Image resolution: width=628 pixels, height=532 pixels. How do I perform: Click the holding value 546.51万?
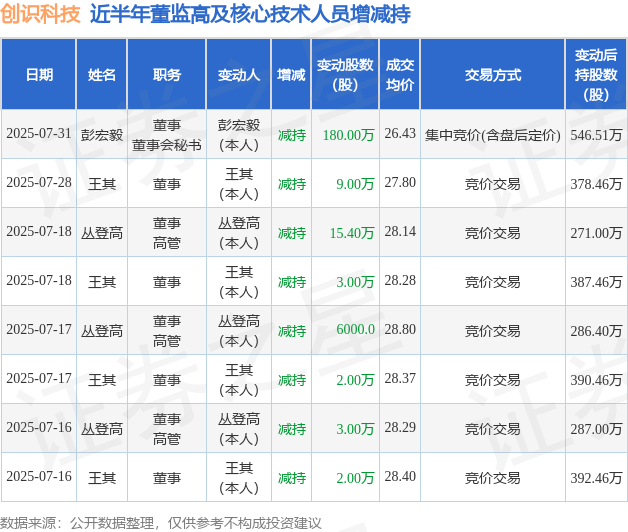click(x=596, y=135)
